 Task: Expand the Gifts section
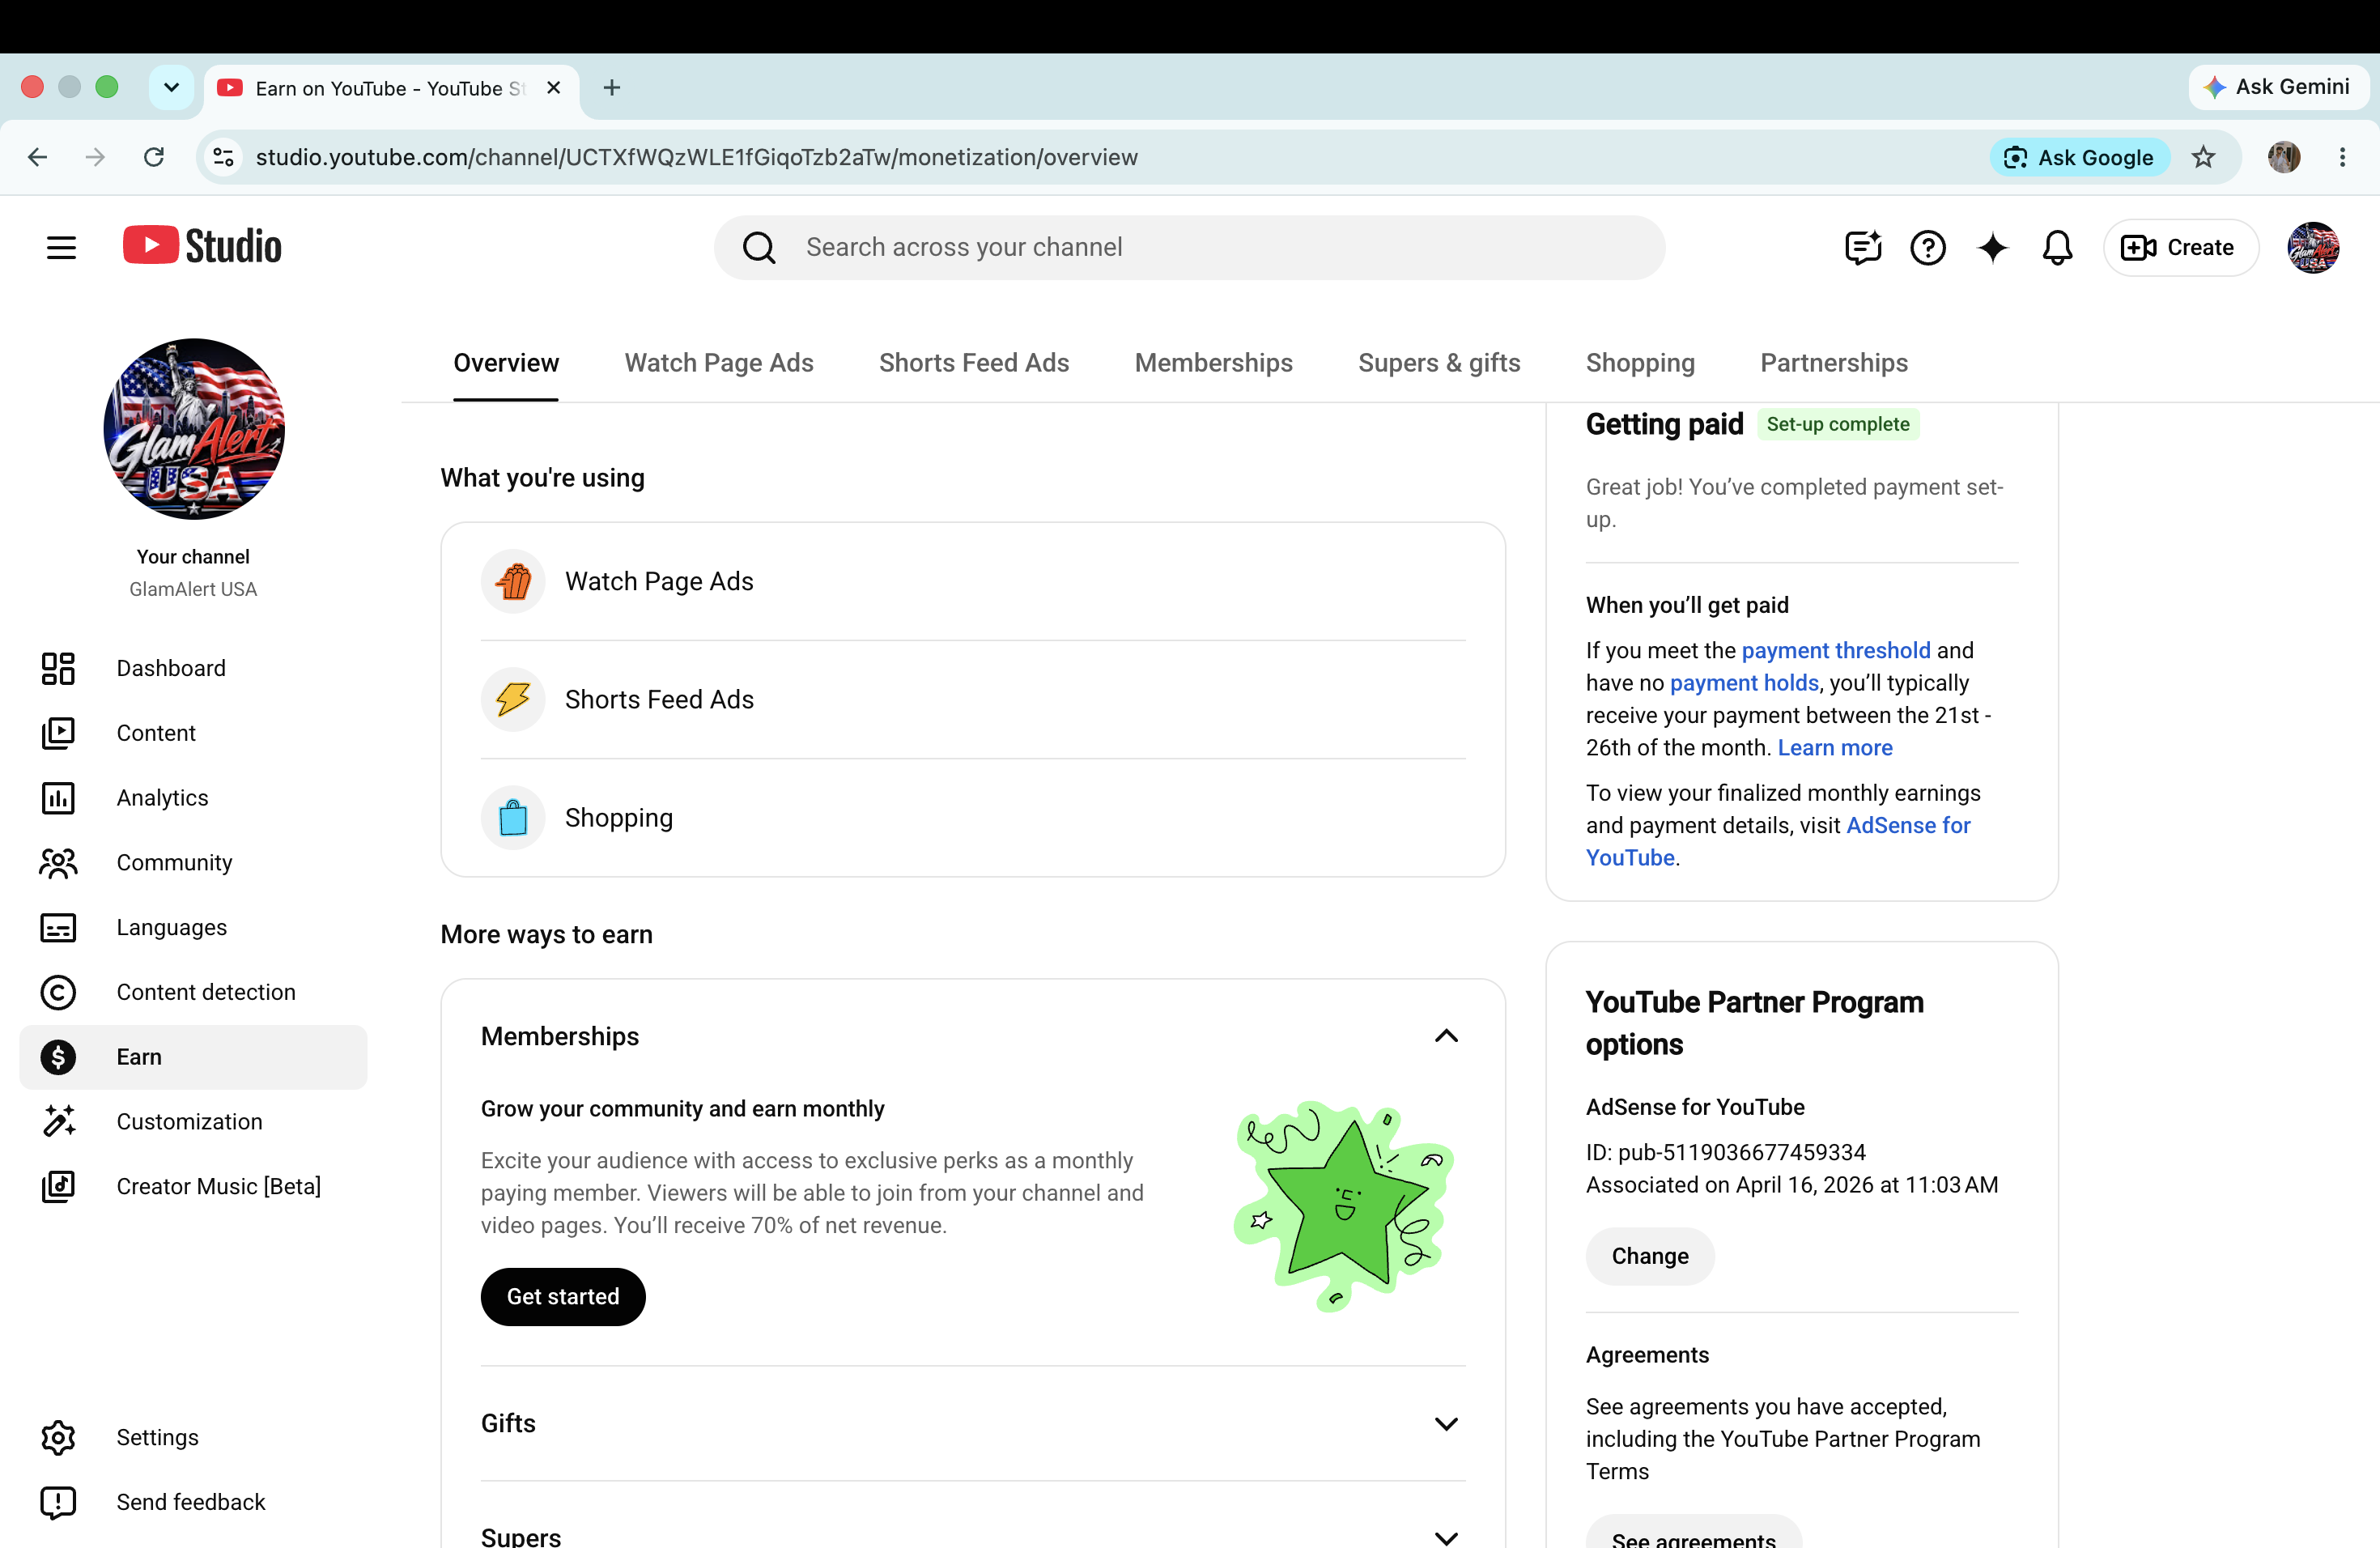[1446, 1424]
